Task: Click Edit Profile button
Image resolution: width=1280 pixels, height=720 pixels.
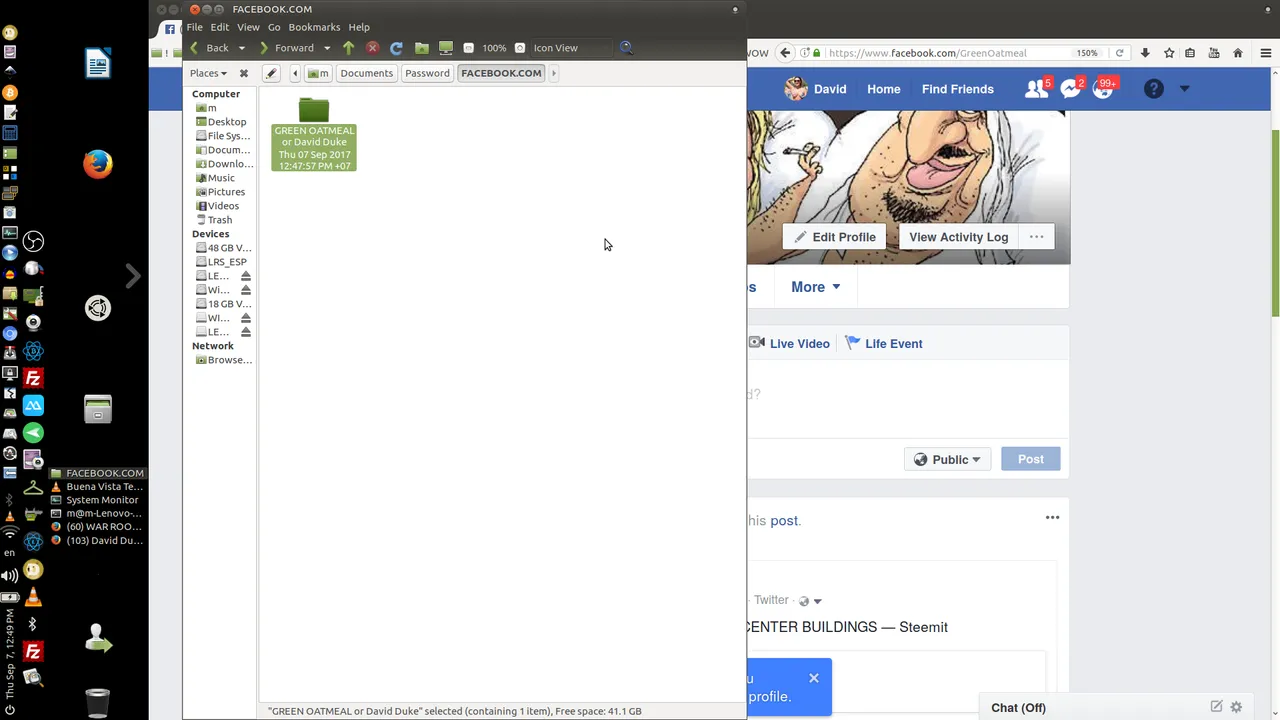Action: pos(835,237)
